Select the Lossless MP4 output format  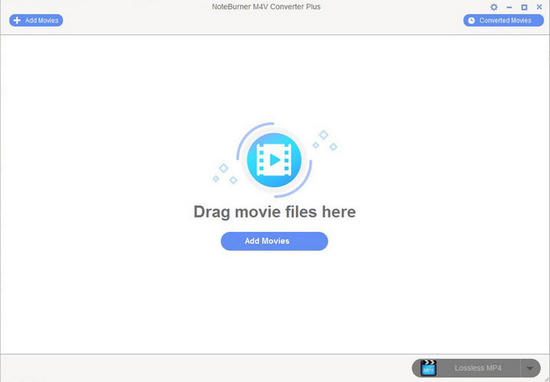coord(478,368)
